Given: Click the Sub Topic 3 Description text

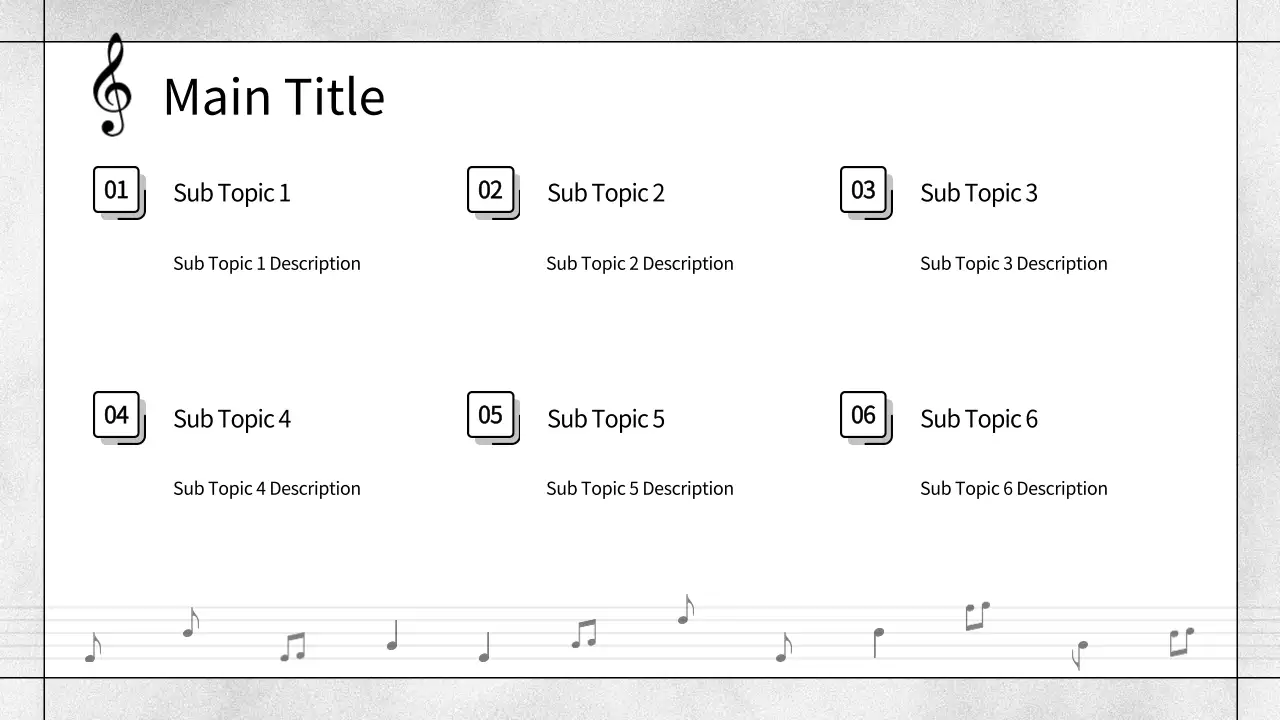Looking at the screenshot, I should tap(1014, 264).
